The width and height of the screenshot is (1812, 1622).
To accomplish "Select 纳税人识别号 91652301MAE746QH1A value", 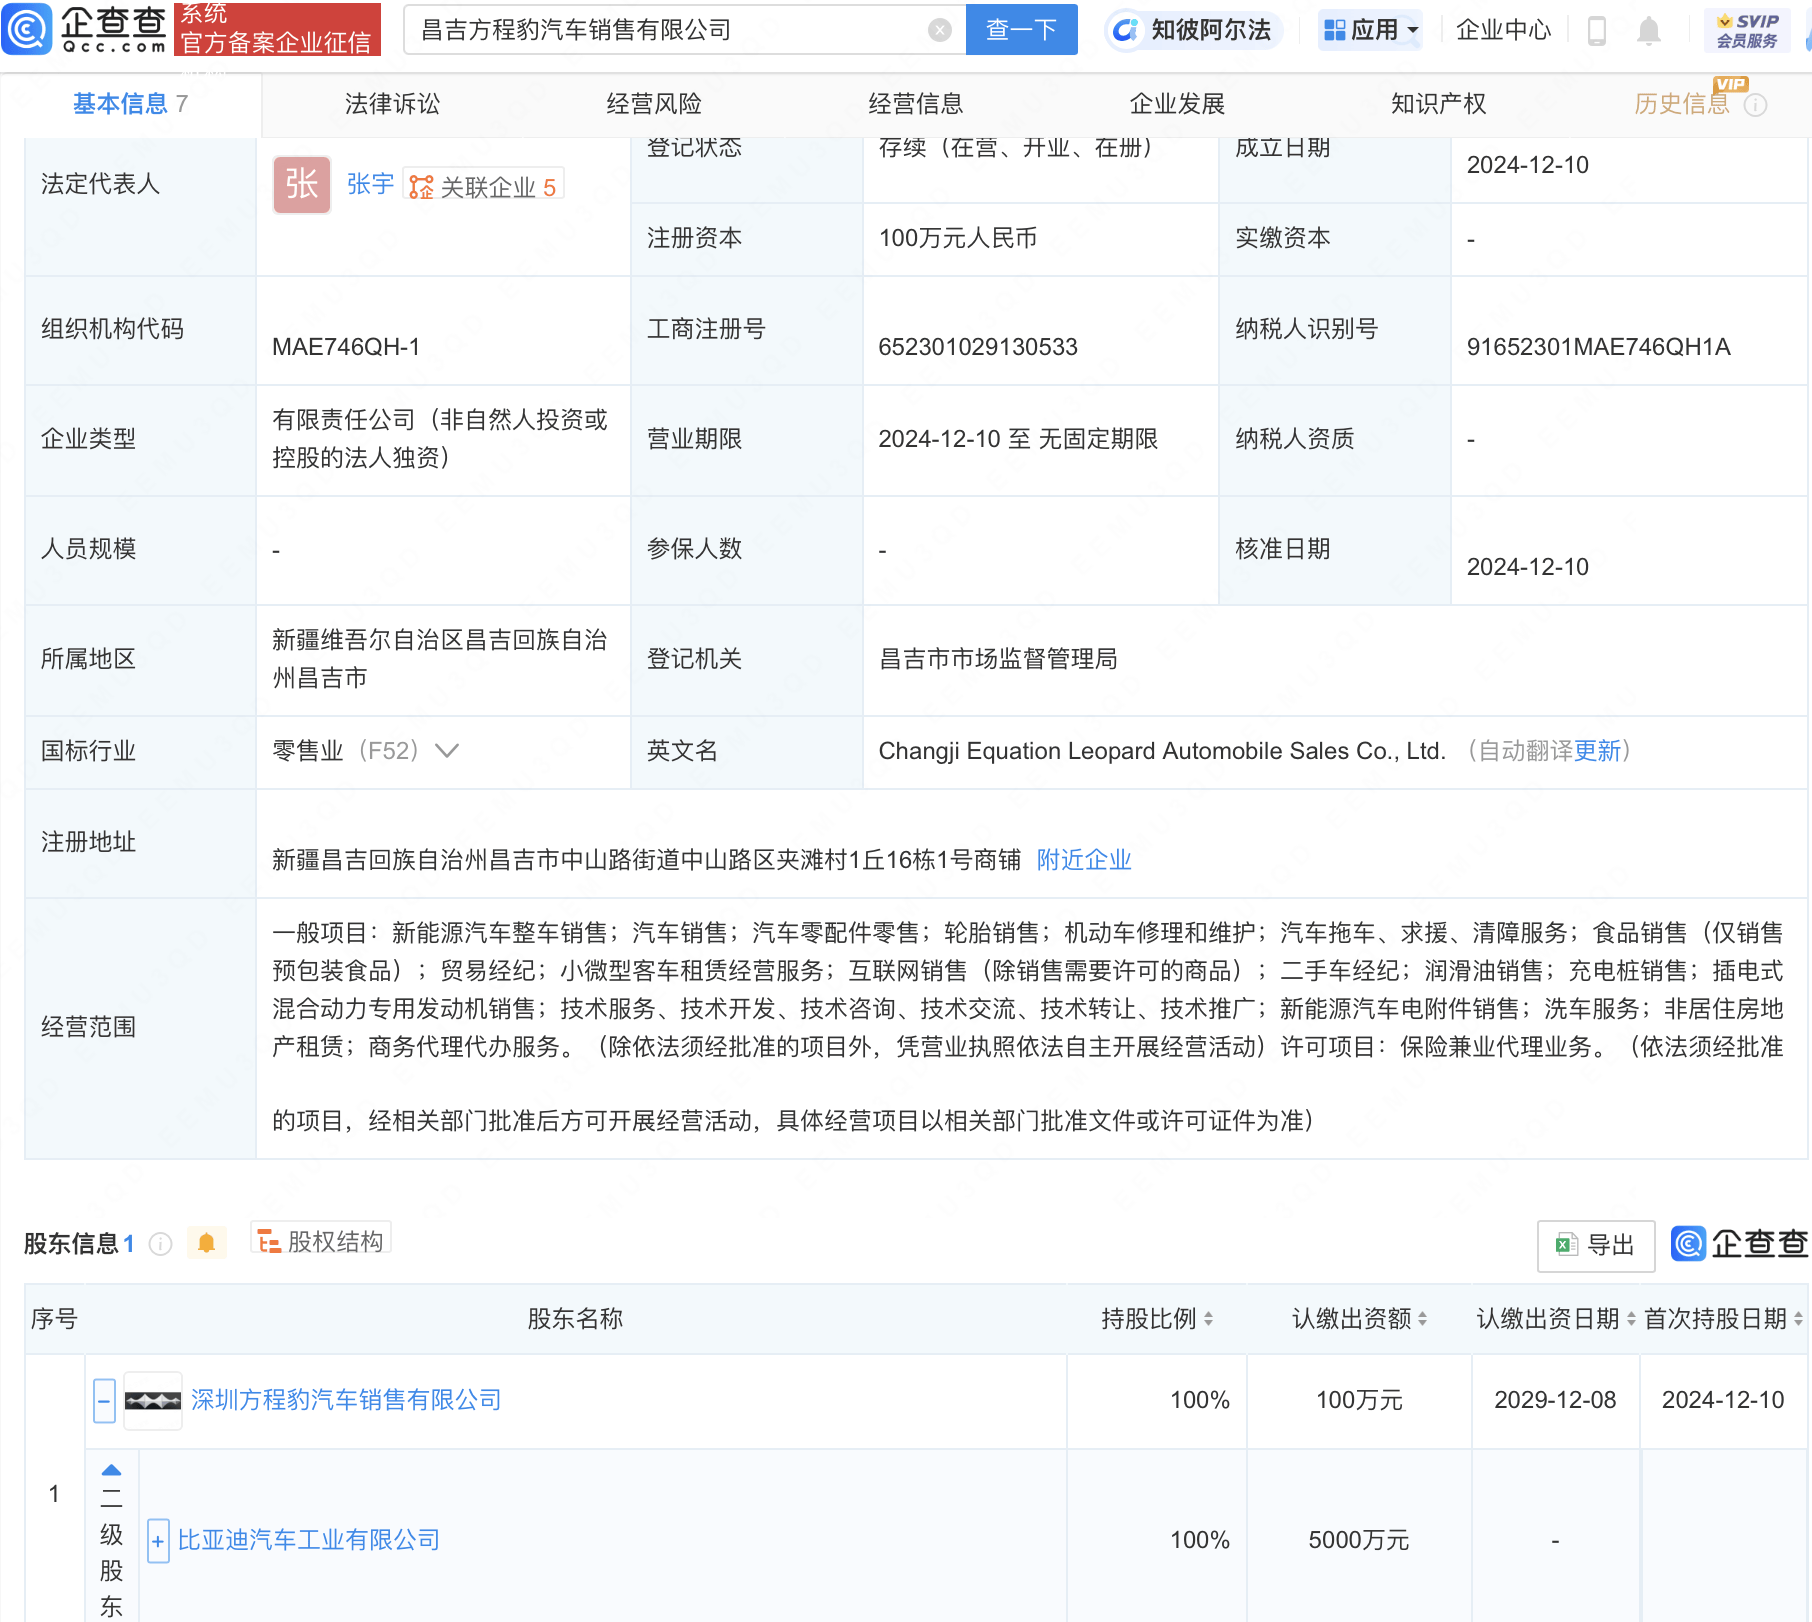I will pos(1598,347).
